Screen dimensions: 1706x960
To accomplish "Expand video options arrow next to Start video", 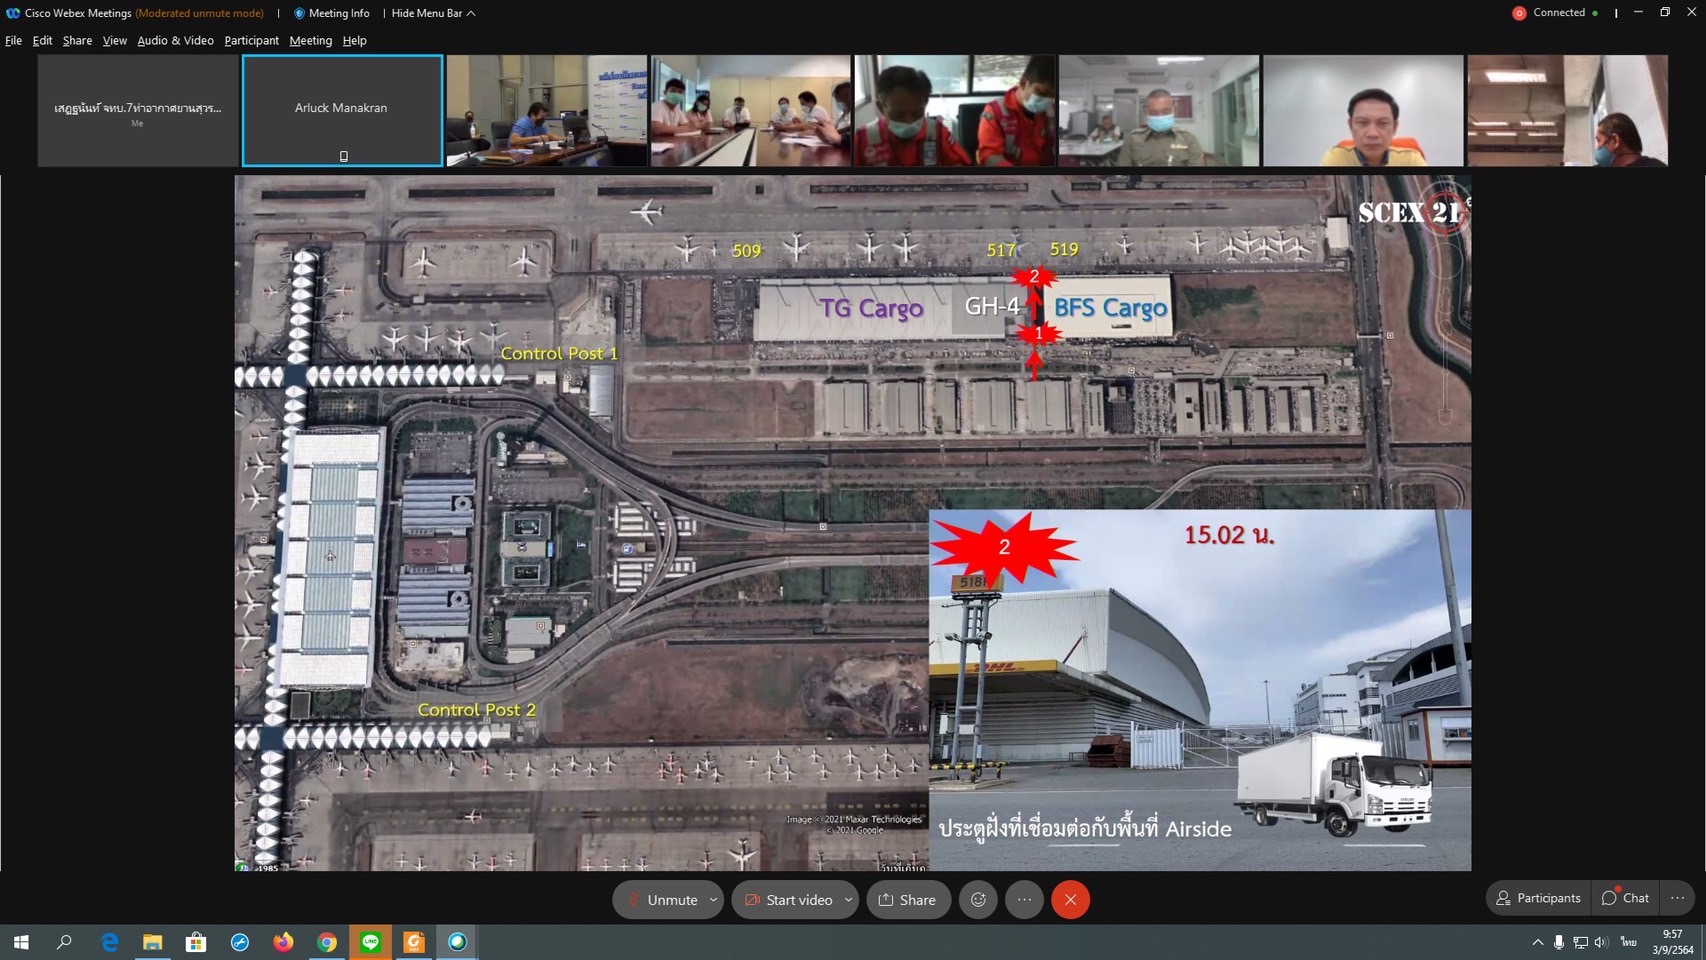I will pyautogui.click(x=848, y=899).
